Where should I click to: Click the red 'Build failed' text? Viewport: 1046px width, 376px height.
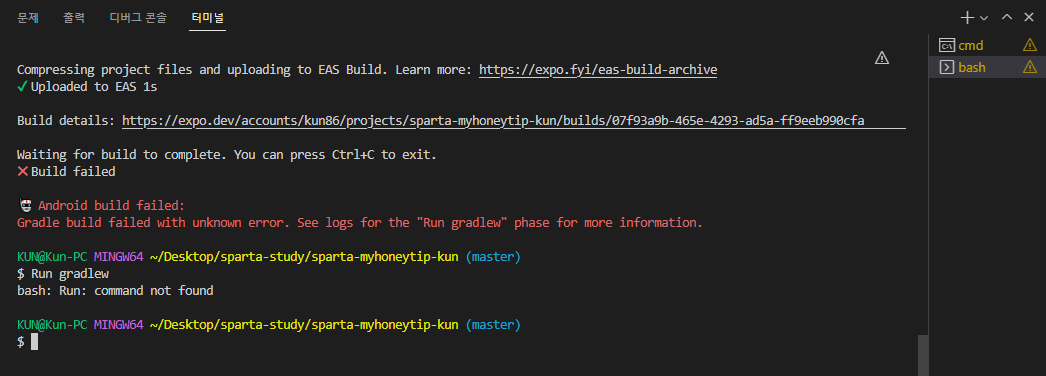click(x=73, y=171)
